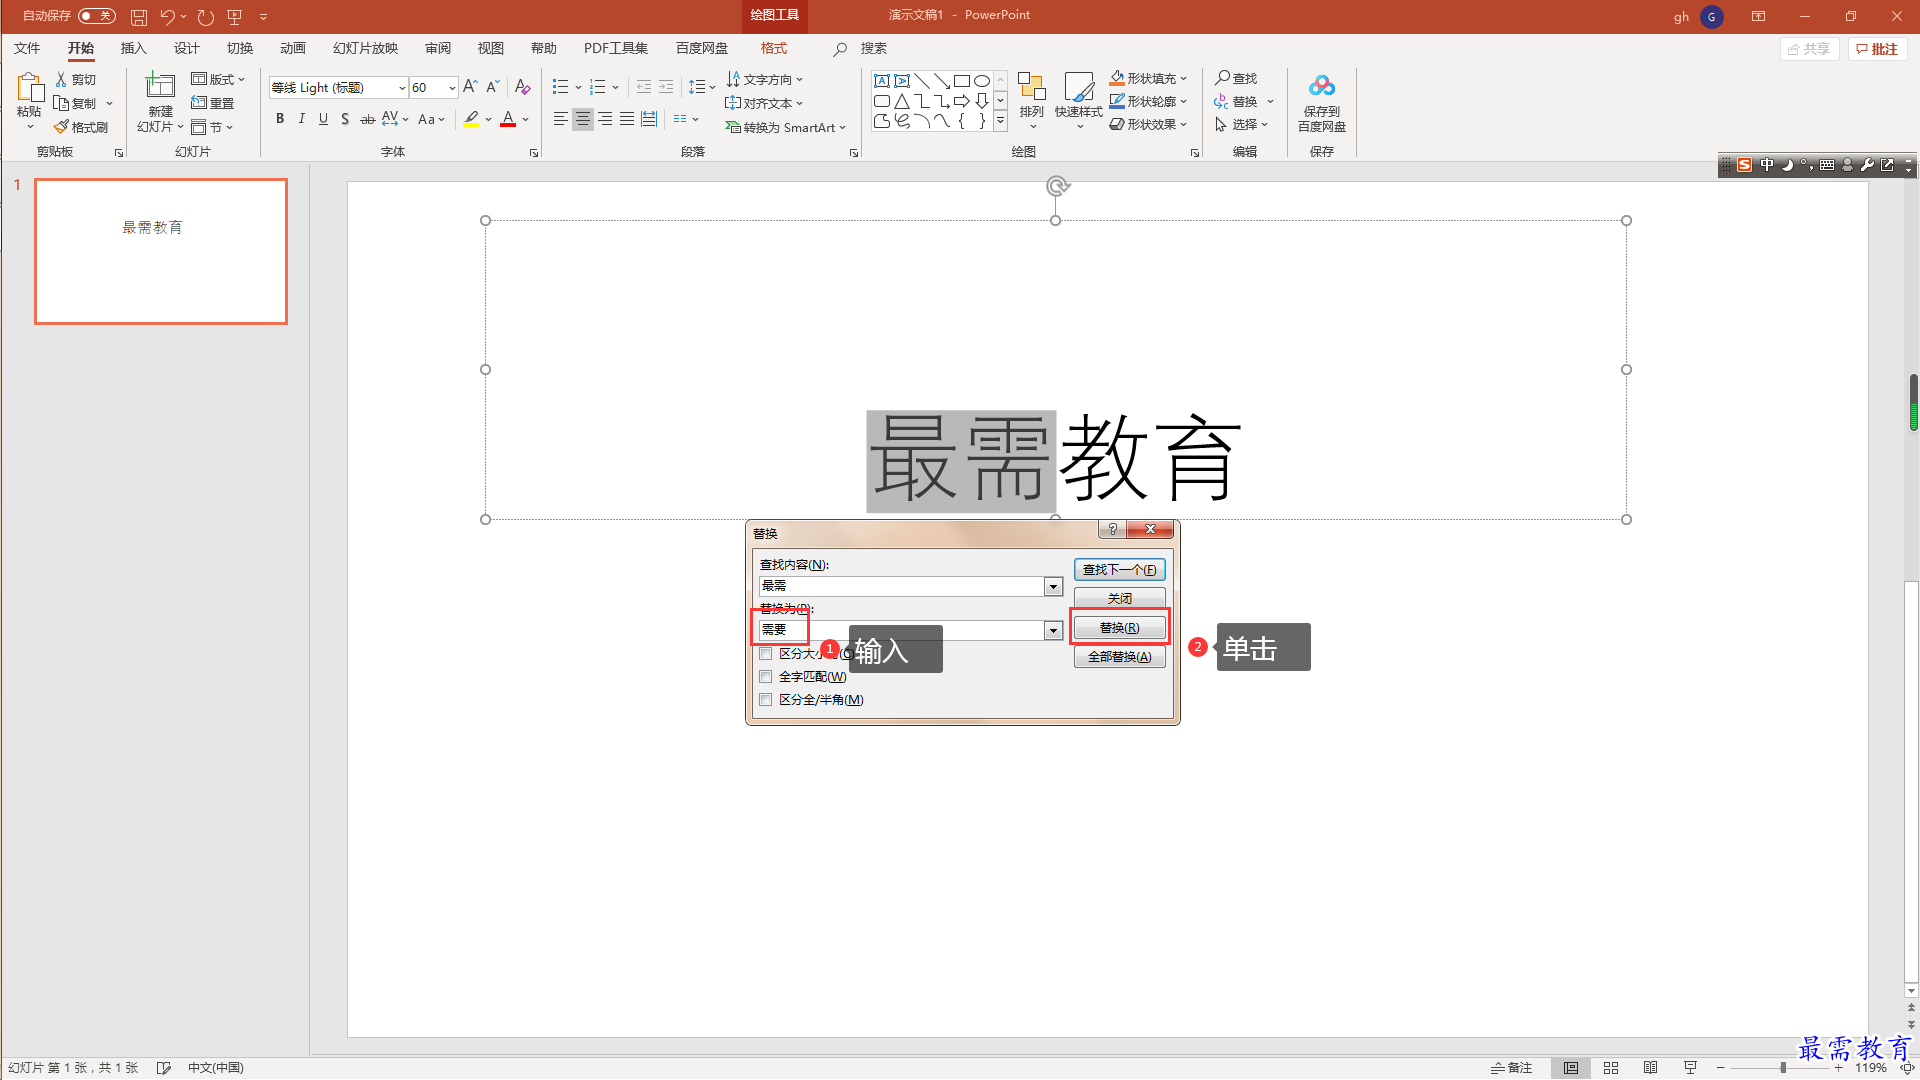Expand 查找内容 combo box arrow
1920x1080 pixels.
point(1053,587)
